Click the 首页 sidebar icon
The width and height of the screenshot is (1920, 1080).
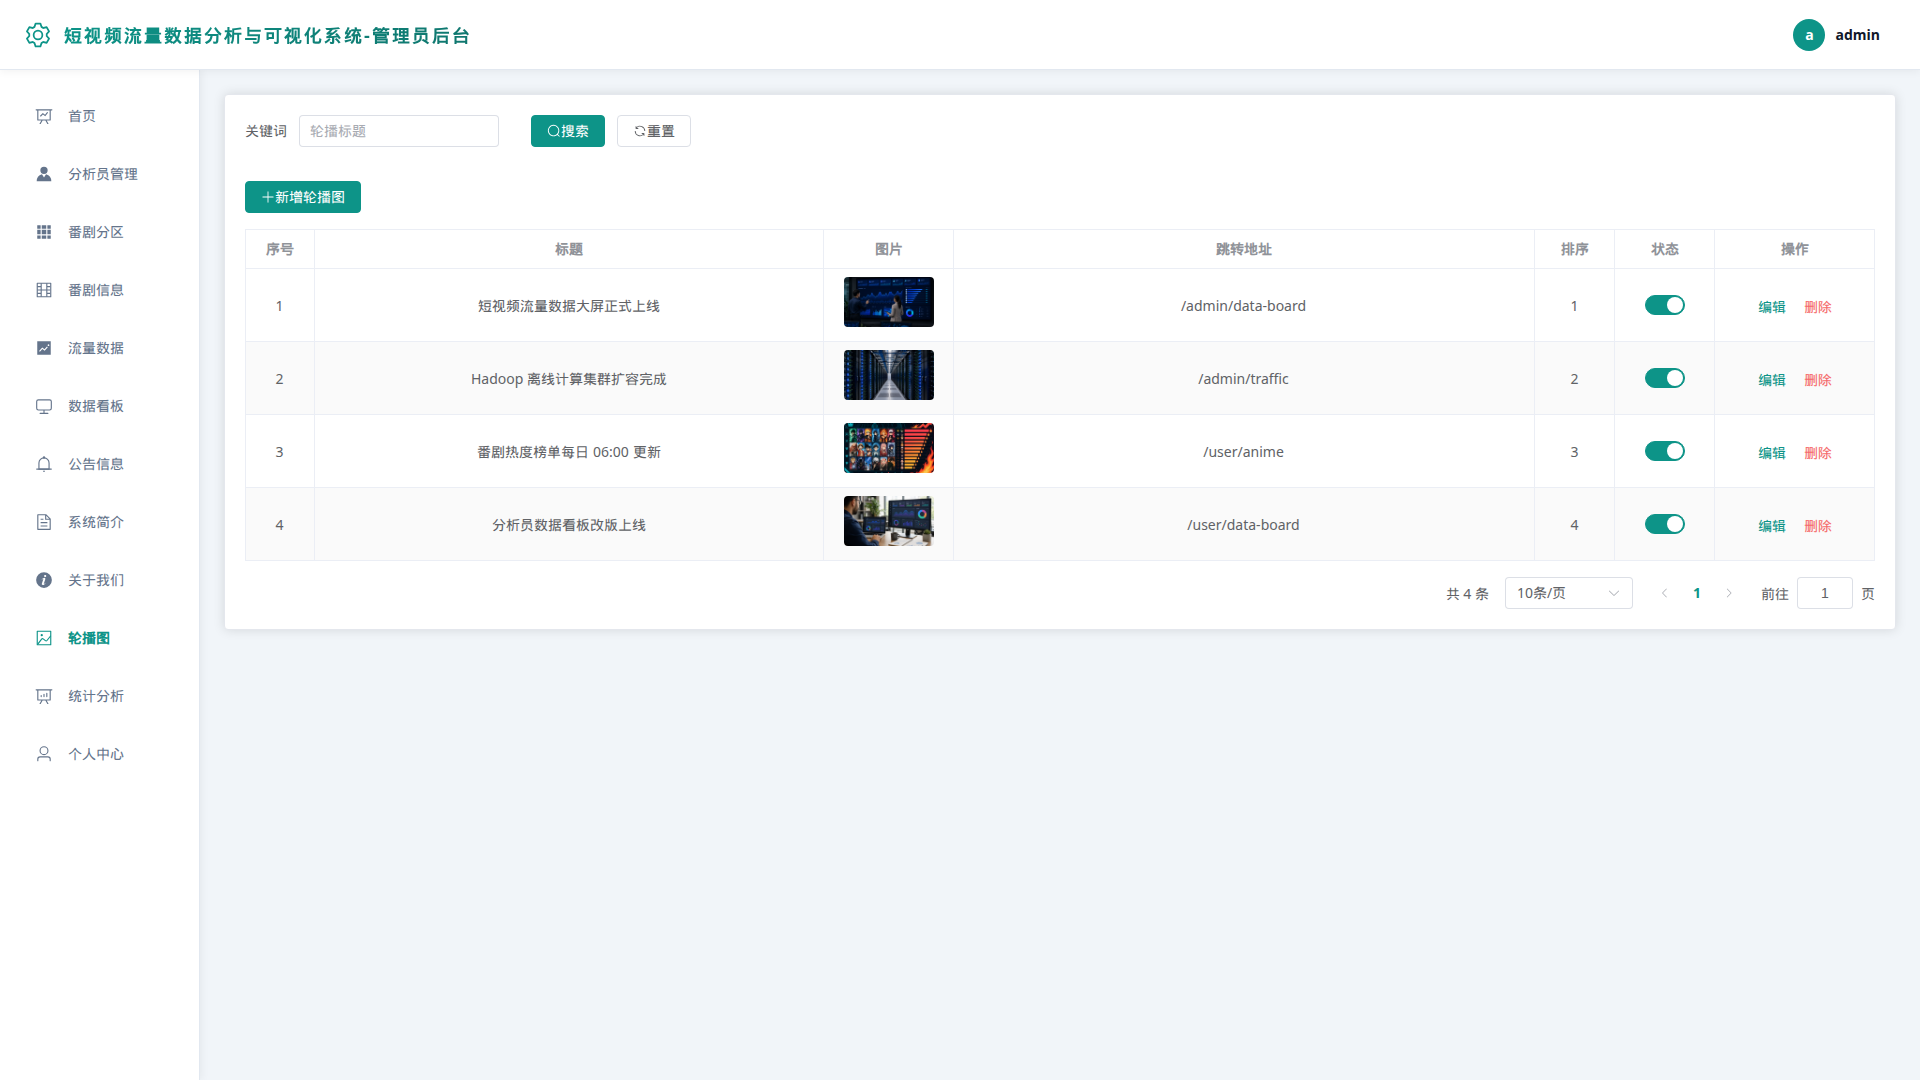(44, 116)
